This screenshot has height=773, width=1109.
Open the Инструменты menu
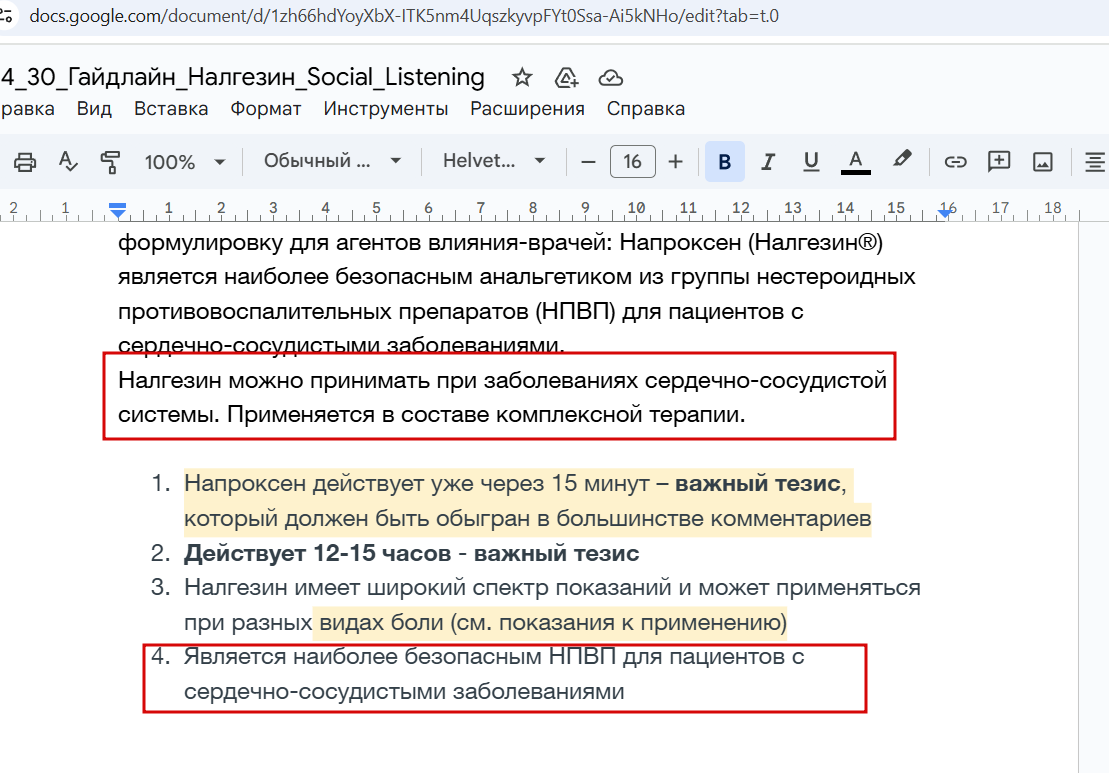click(x=385, y=109)
